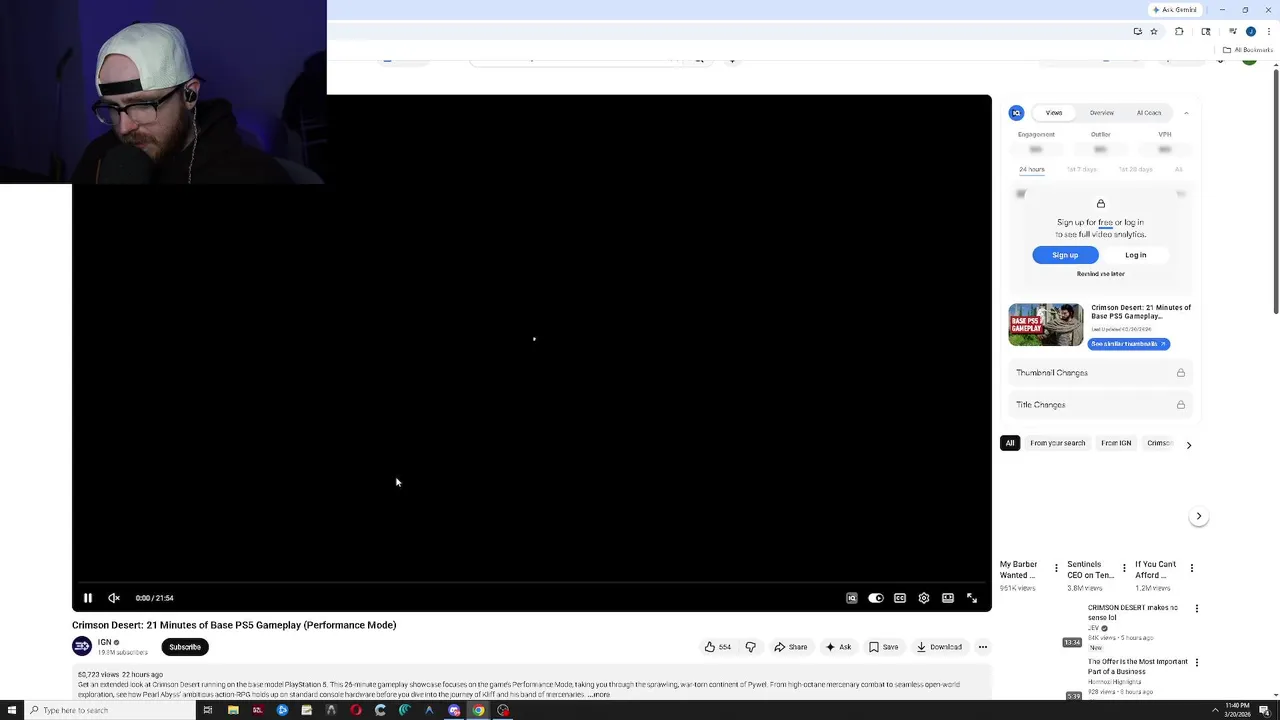The height and width of the screenshot is (720, 1280).
Task: Open the Opera browser taskbar icon
Action: 356,710
